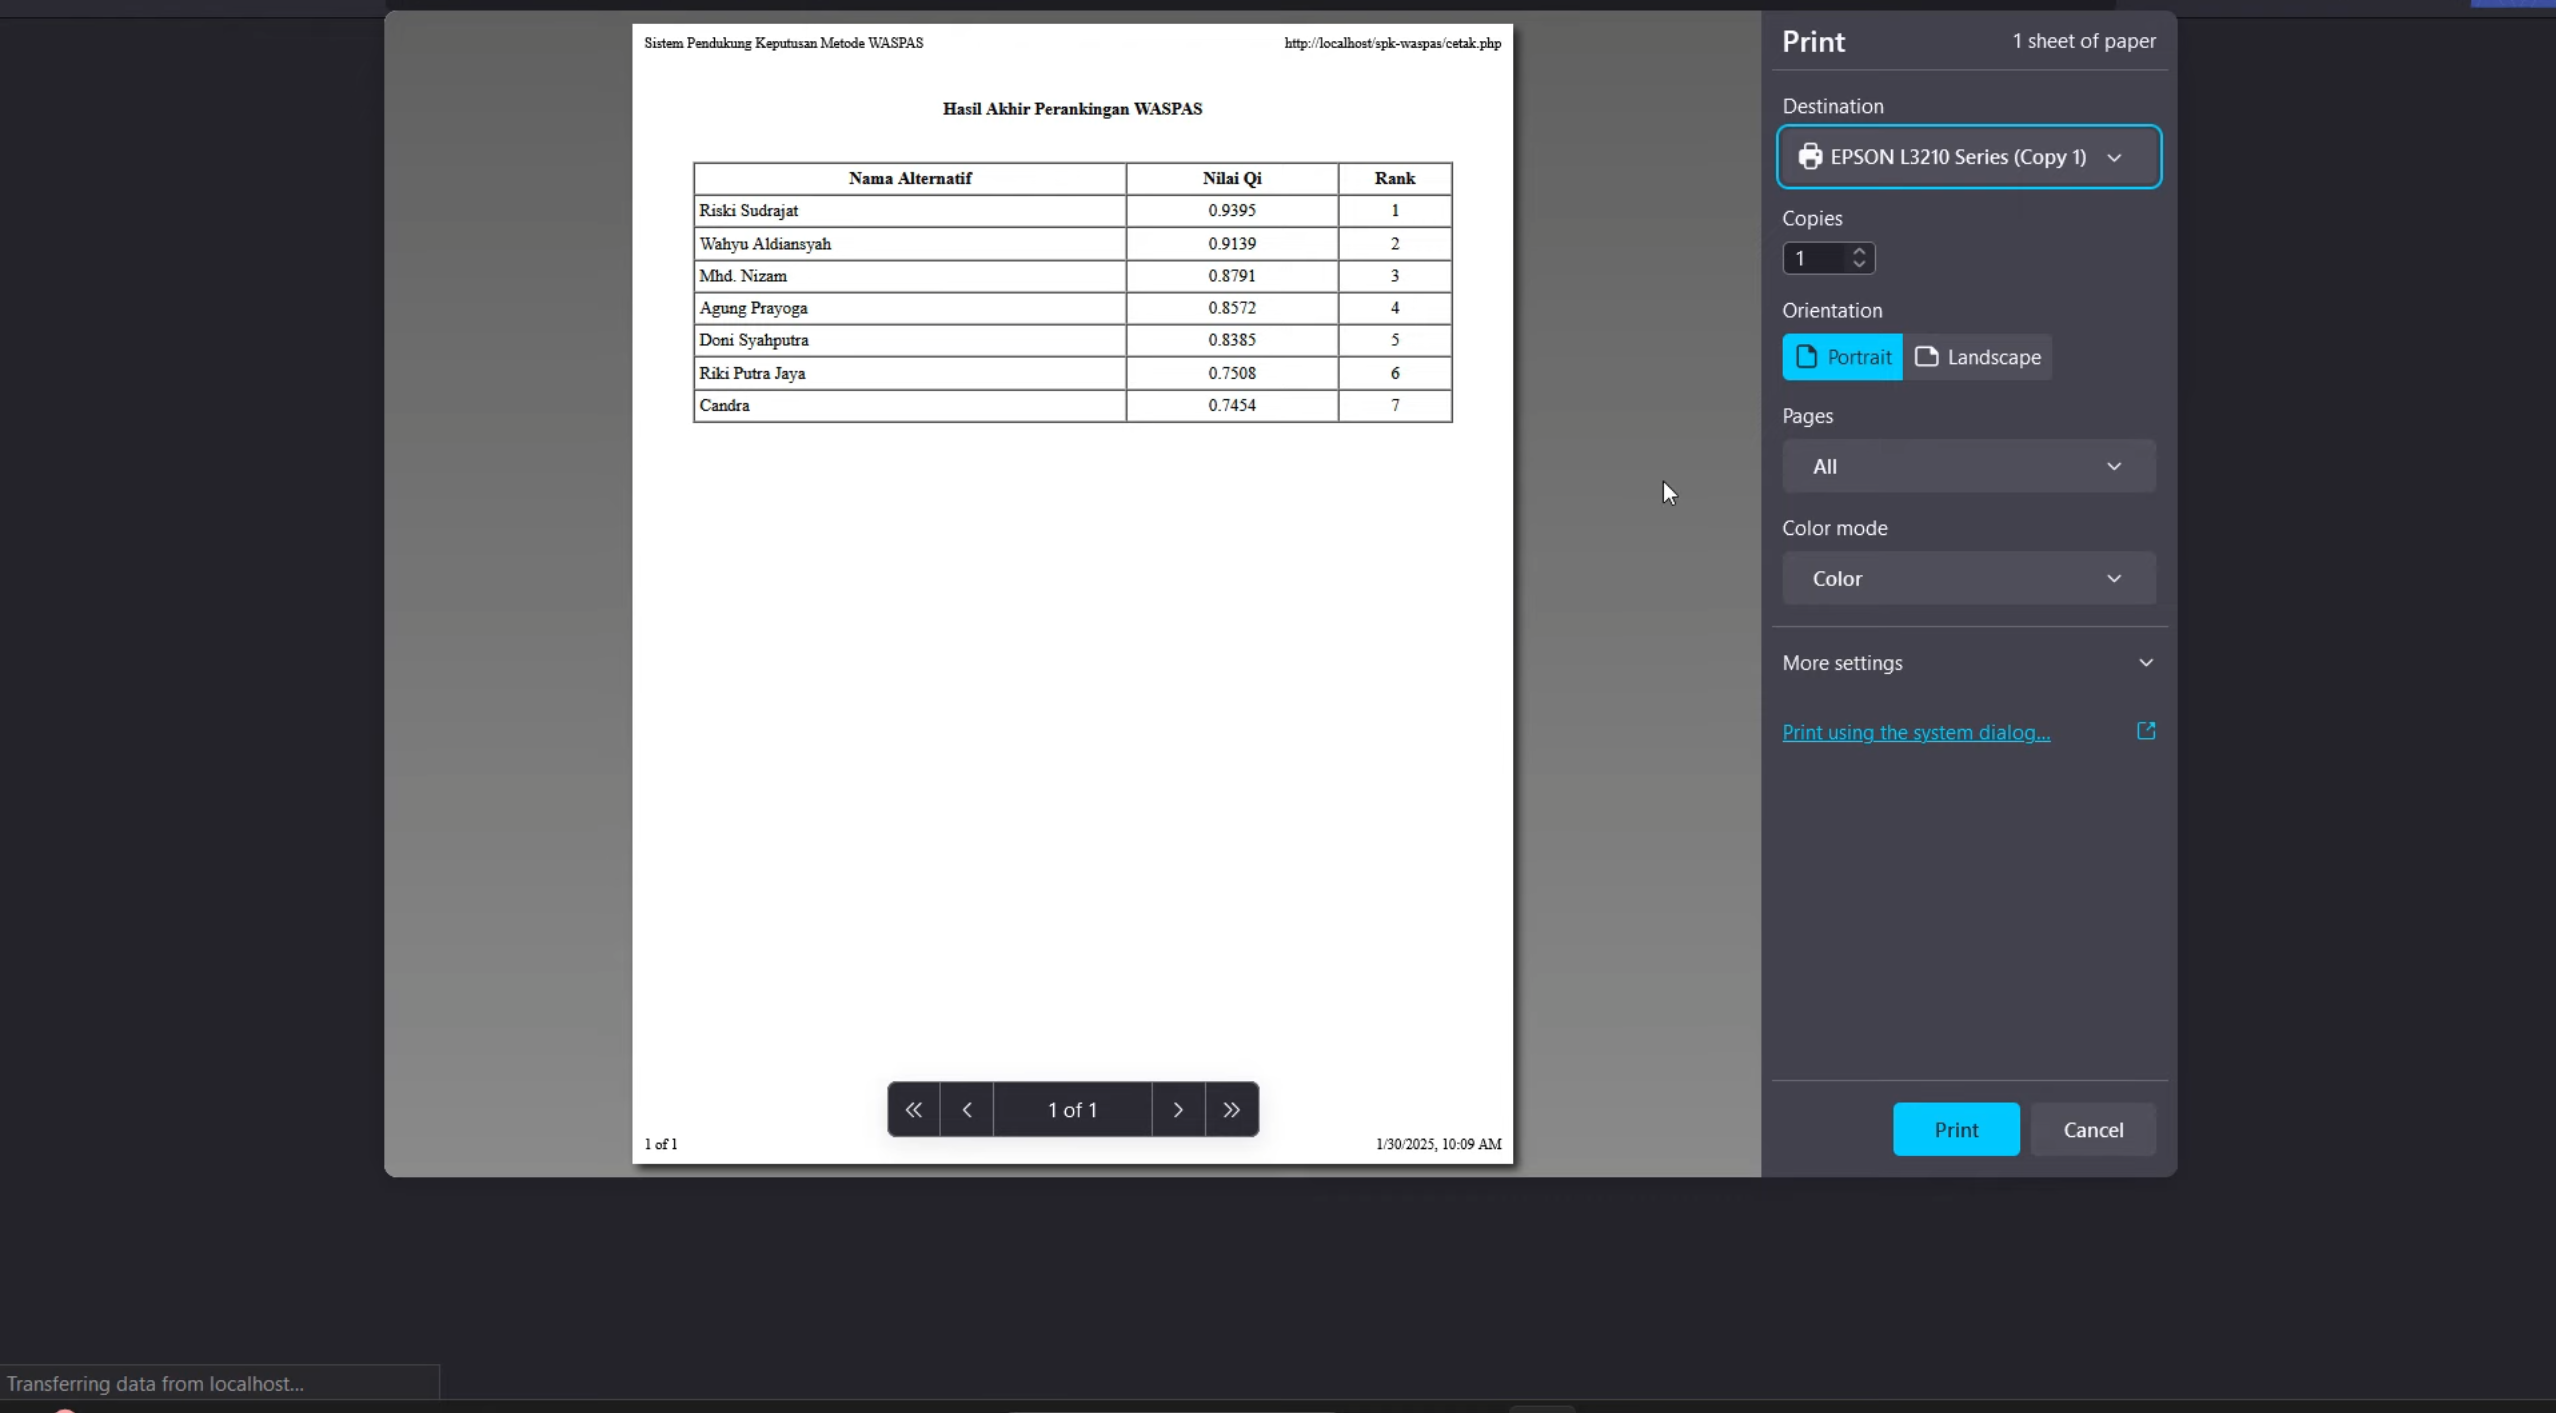This screenshot has width=2556, height=1413.
Task: Select Portrait orientation
Action: 1842,357
